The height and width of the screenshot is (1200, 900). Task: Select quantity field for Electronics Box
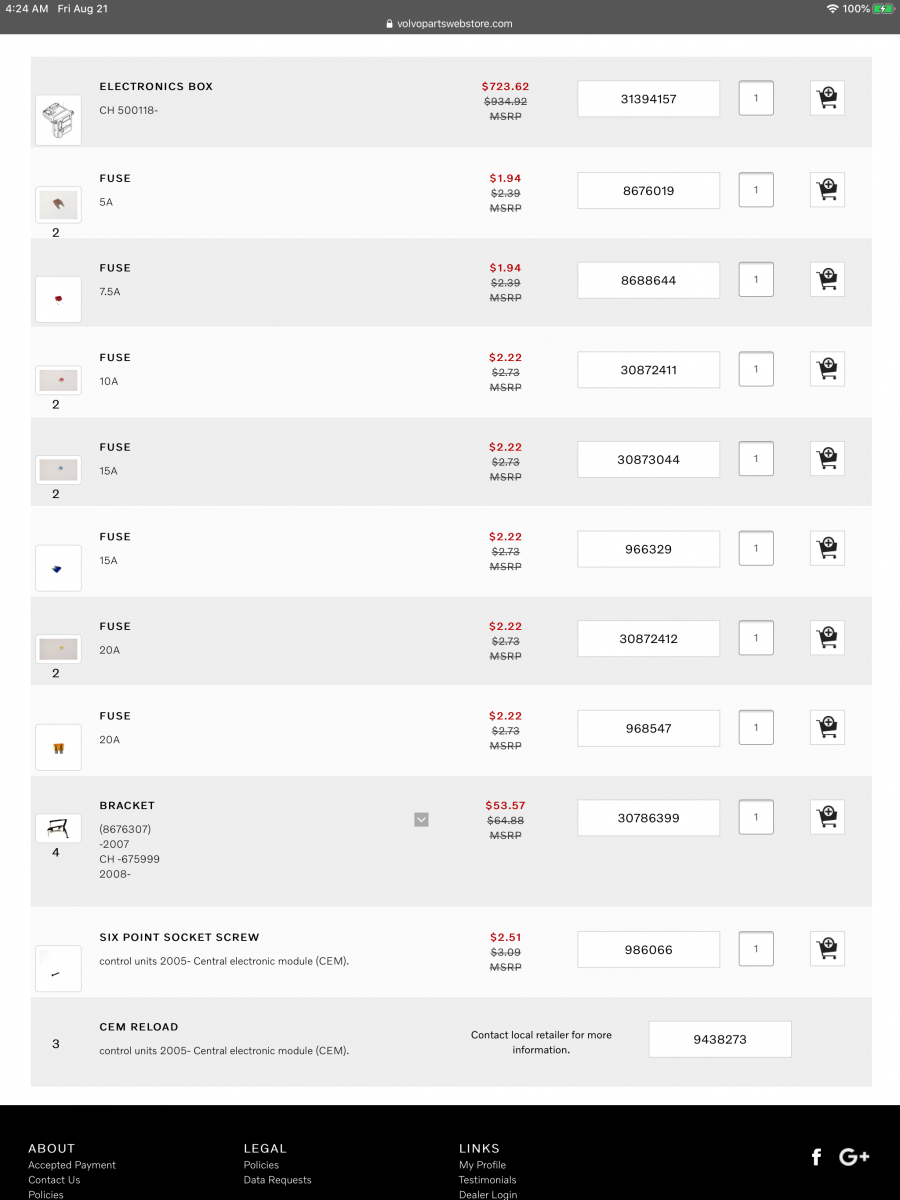pyautogui.click(x=756, y=98)
